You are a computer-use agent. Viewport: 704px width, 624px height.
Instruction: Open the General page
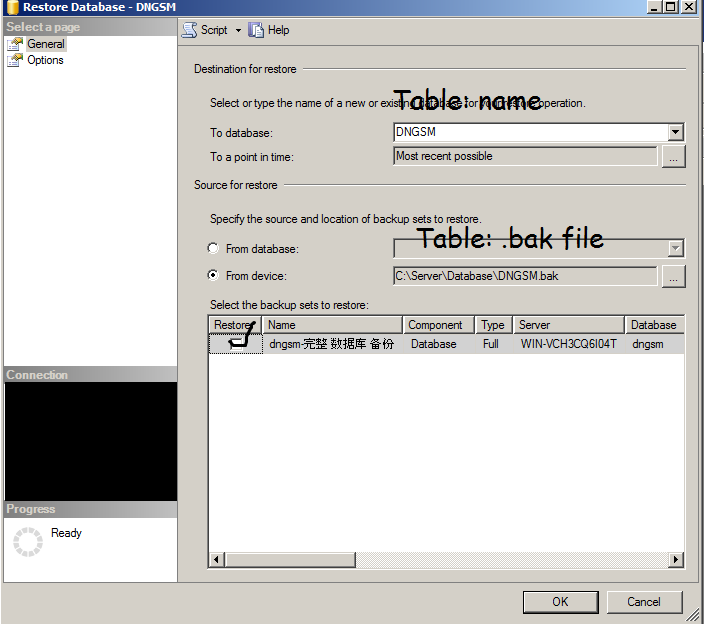tap(46, 44)
